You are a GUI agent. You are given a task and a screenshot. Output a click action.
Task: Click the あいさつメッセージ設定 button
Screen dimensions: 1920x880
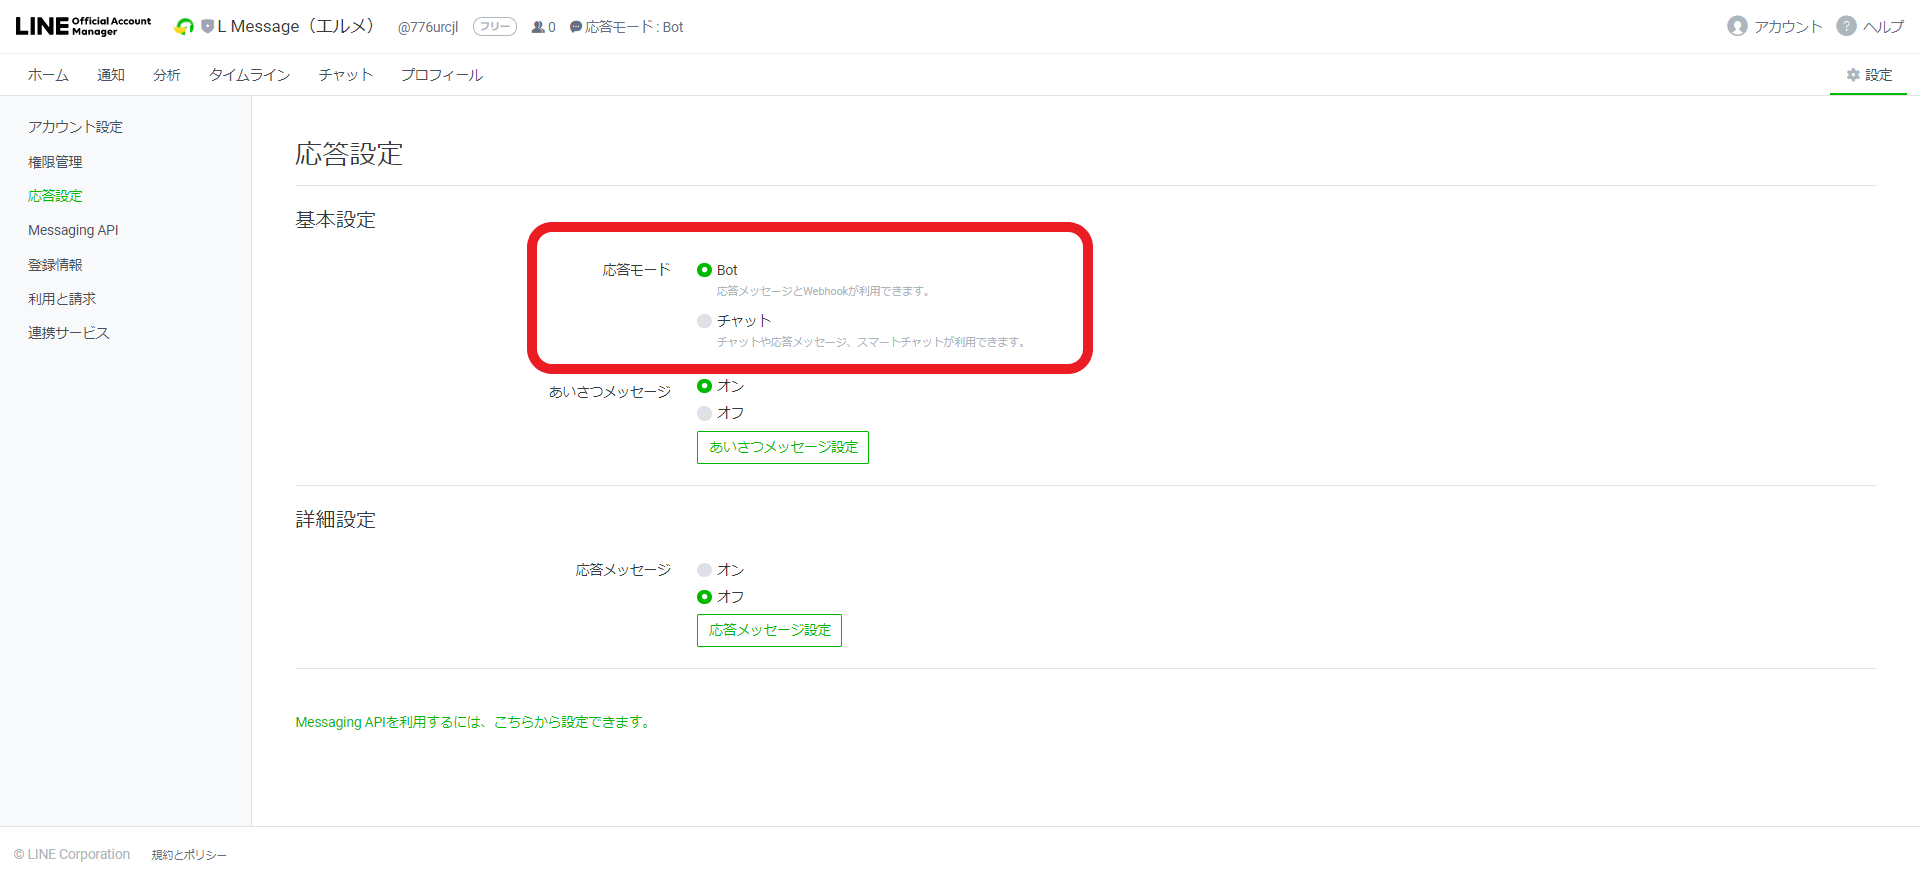783,447
